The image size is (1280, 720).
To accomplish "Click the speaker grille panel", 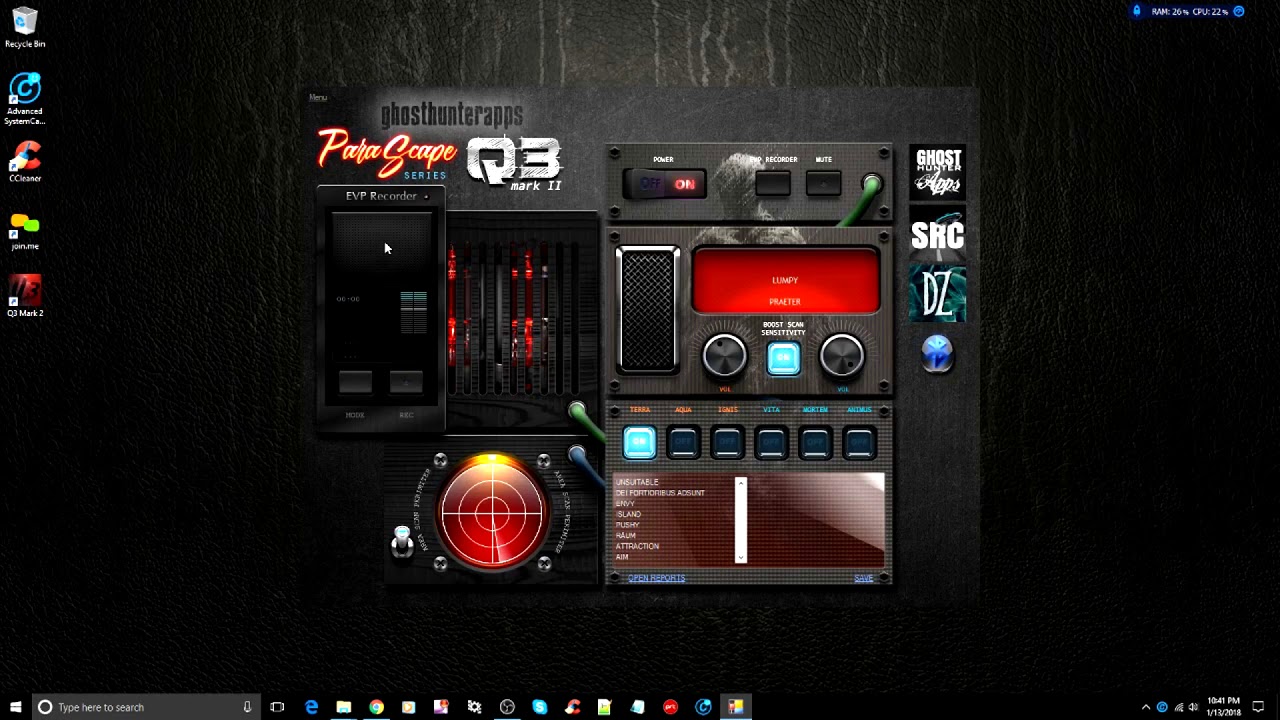I will [647, 309].
